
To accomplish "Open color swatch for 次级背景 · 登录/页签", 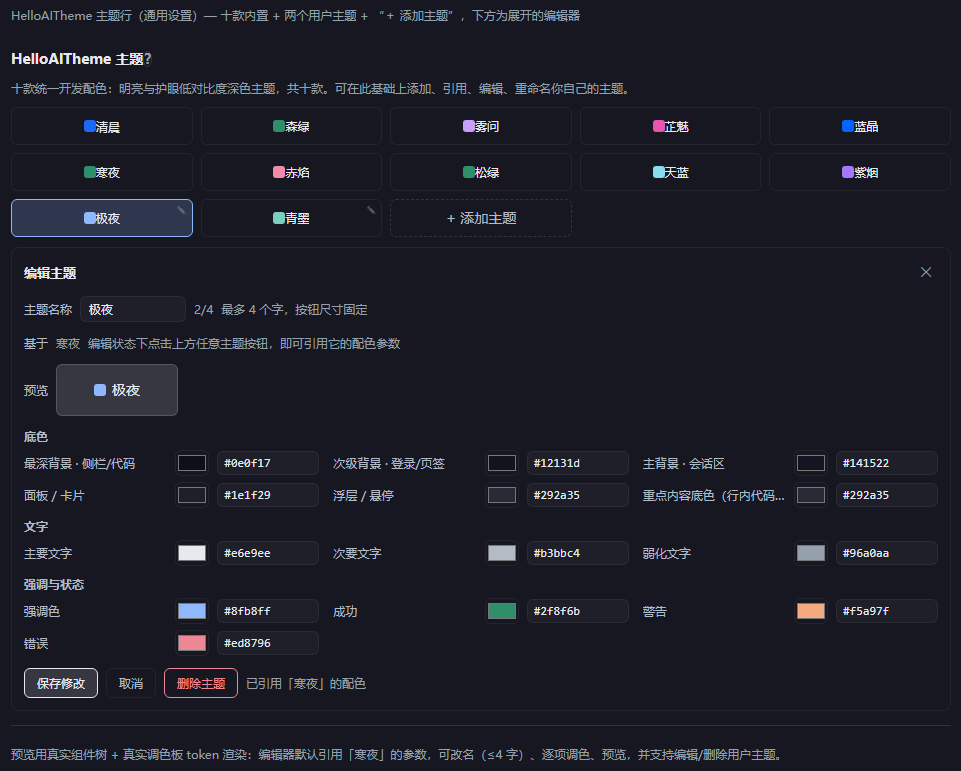I will [x=502, y=463].
